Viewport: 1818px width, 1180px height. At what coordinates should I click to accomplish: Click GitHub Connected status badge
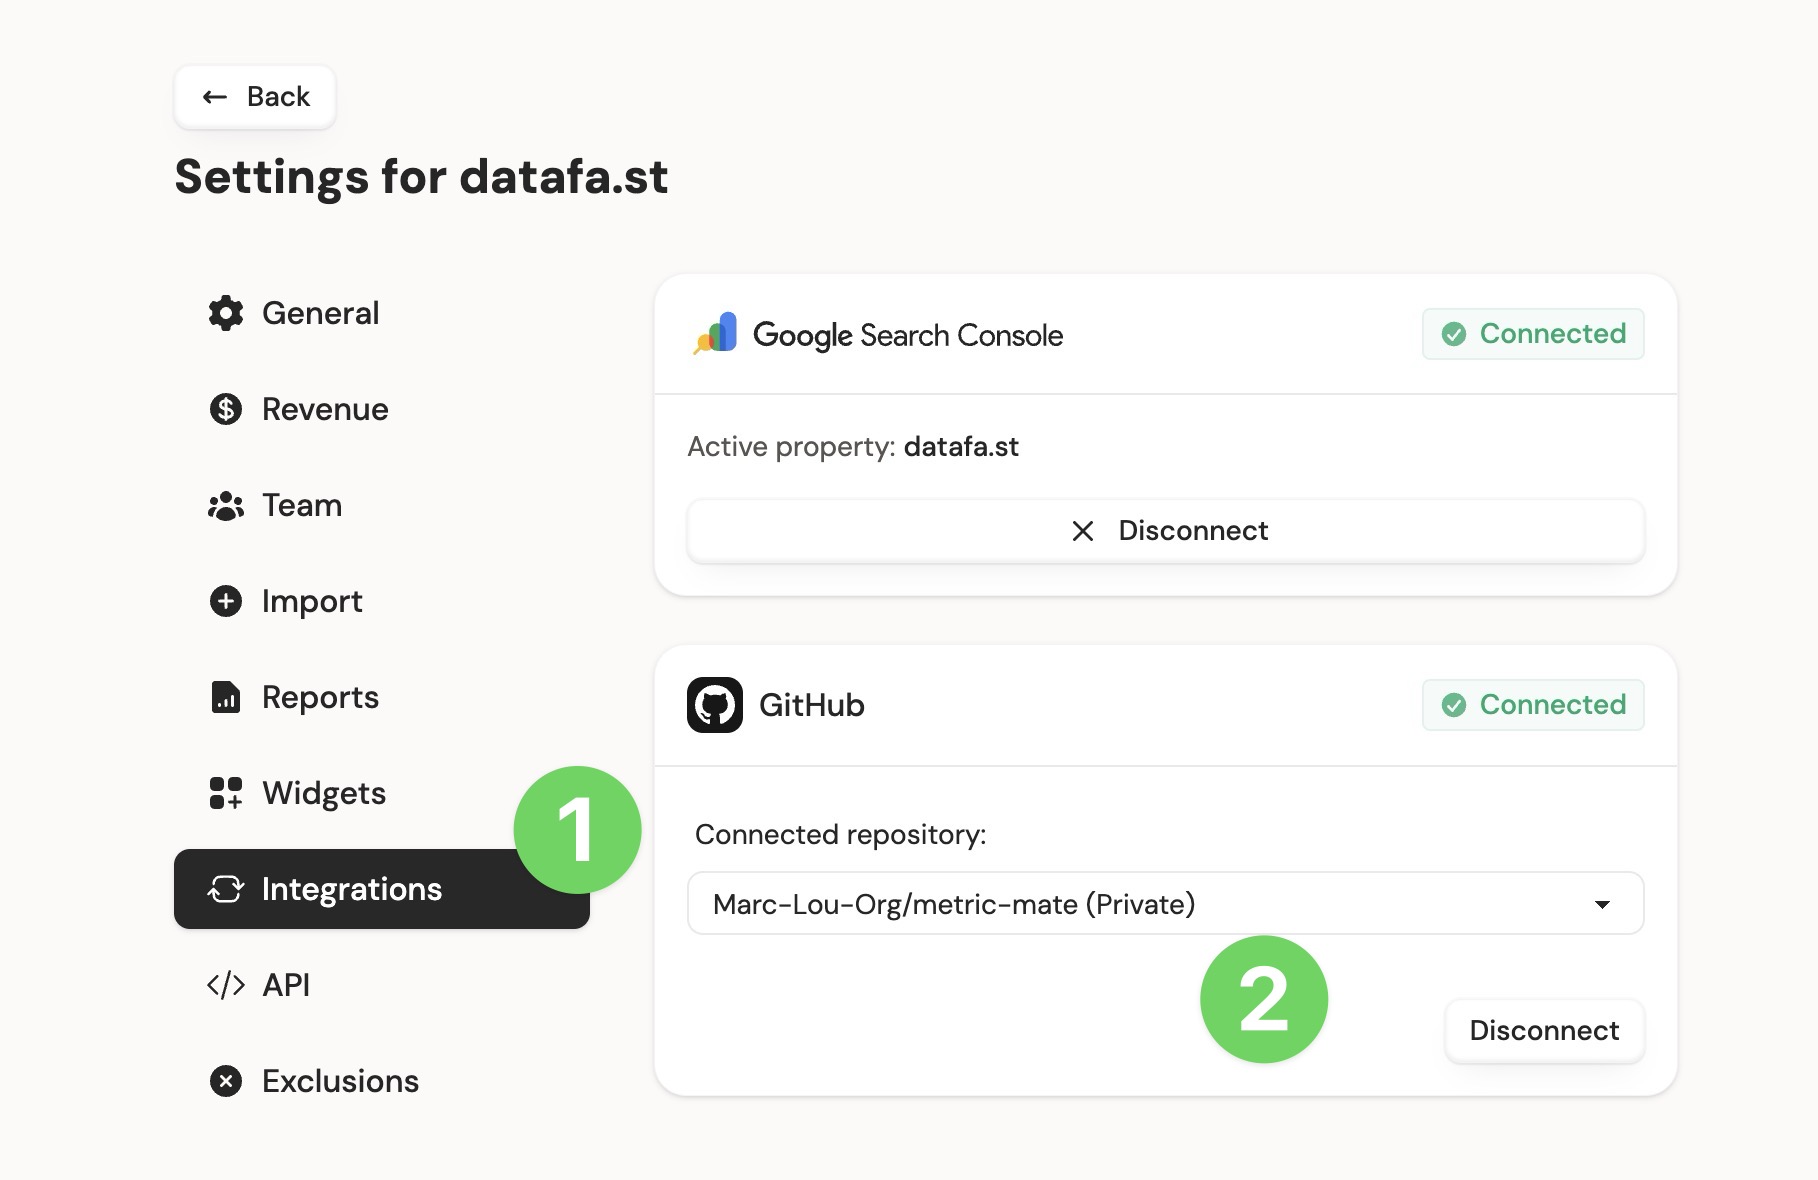pyautogui.click(x=1533, y=705)
